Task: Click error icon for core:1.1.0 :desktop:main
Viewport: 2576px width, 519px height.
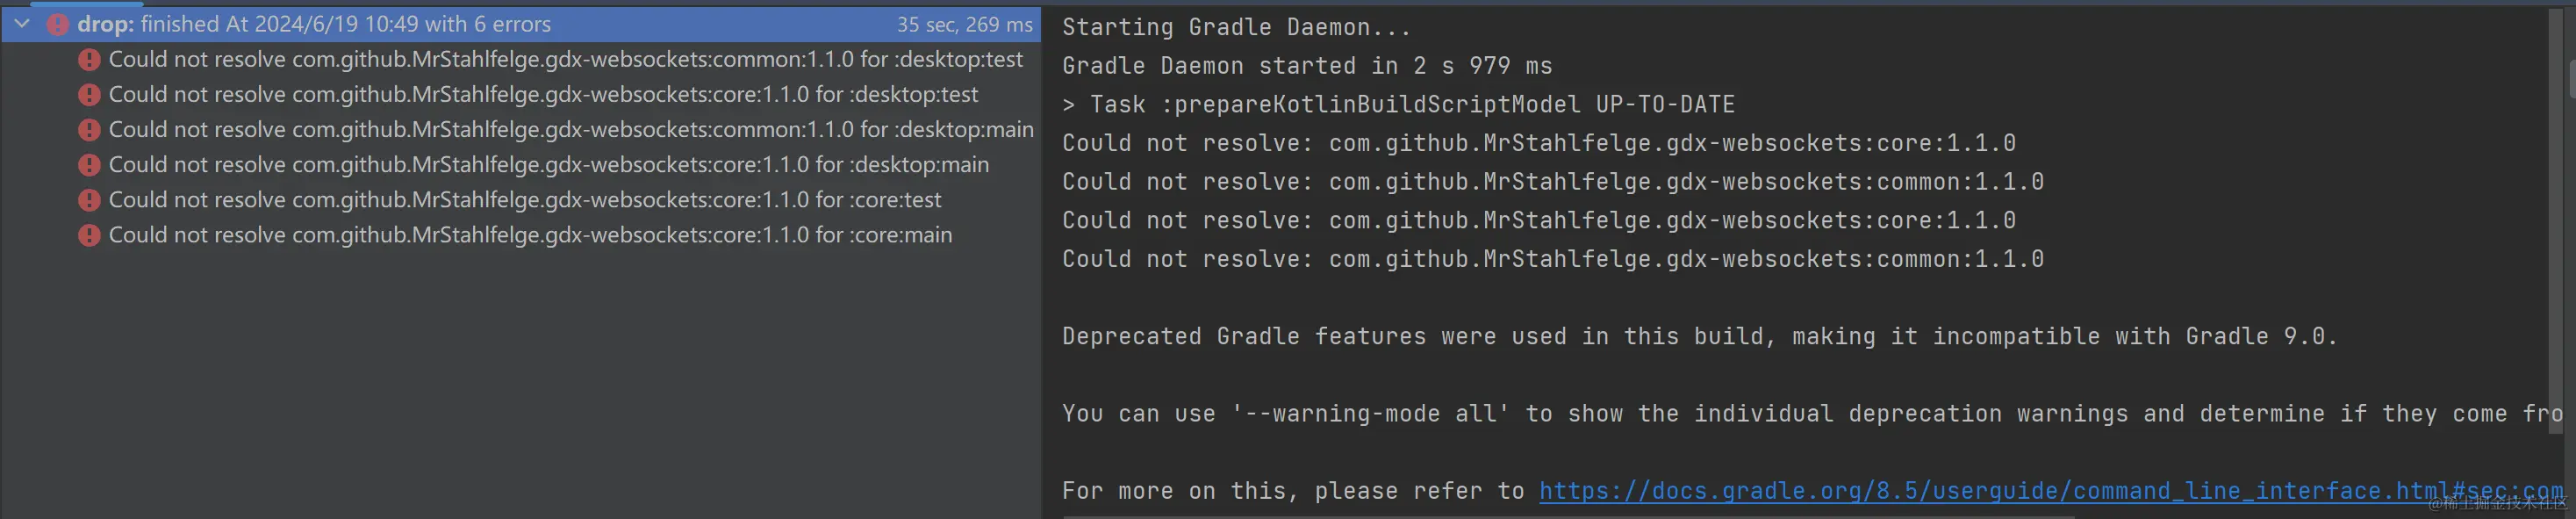Action: [x=89, y=165]
